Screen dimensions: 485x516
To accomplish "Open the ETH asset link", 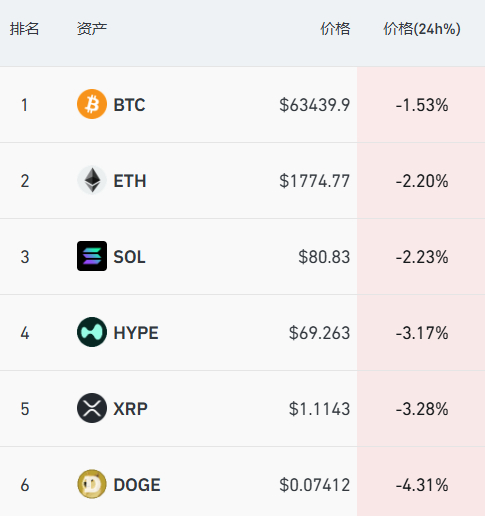I will click(130, 181).
